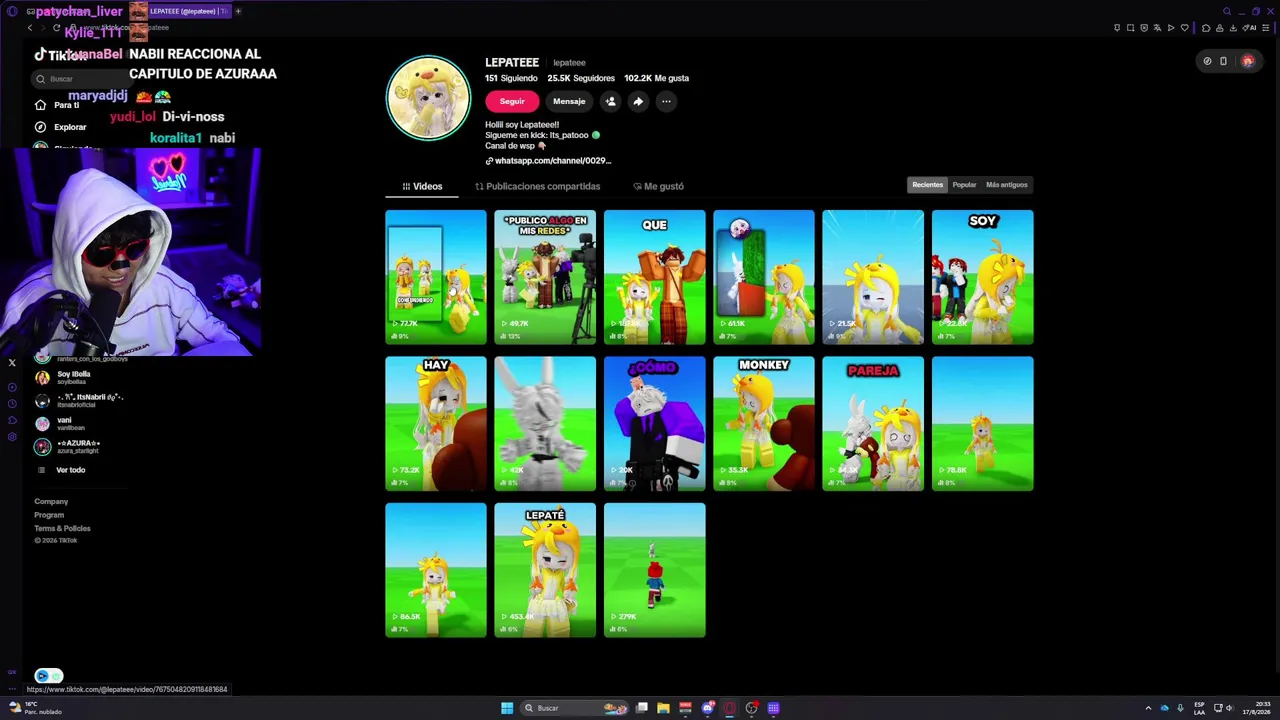The height and width of the screenshot is (720, 1280).
Task: Open the video captioned HAY
Action: 436,424
